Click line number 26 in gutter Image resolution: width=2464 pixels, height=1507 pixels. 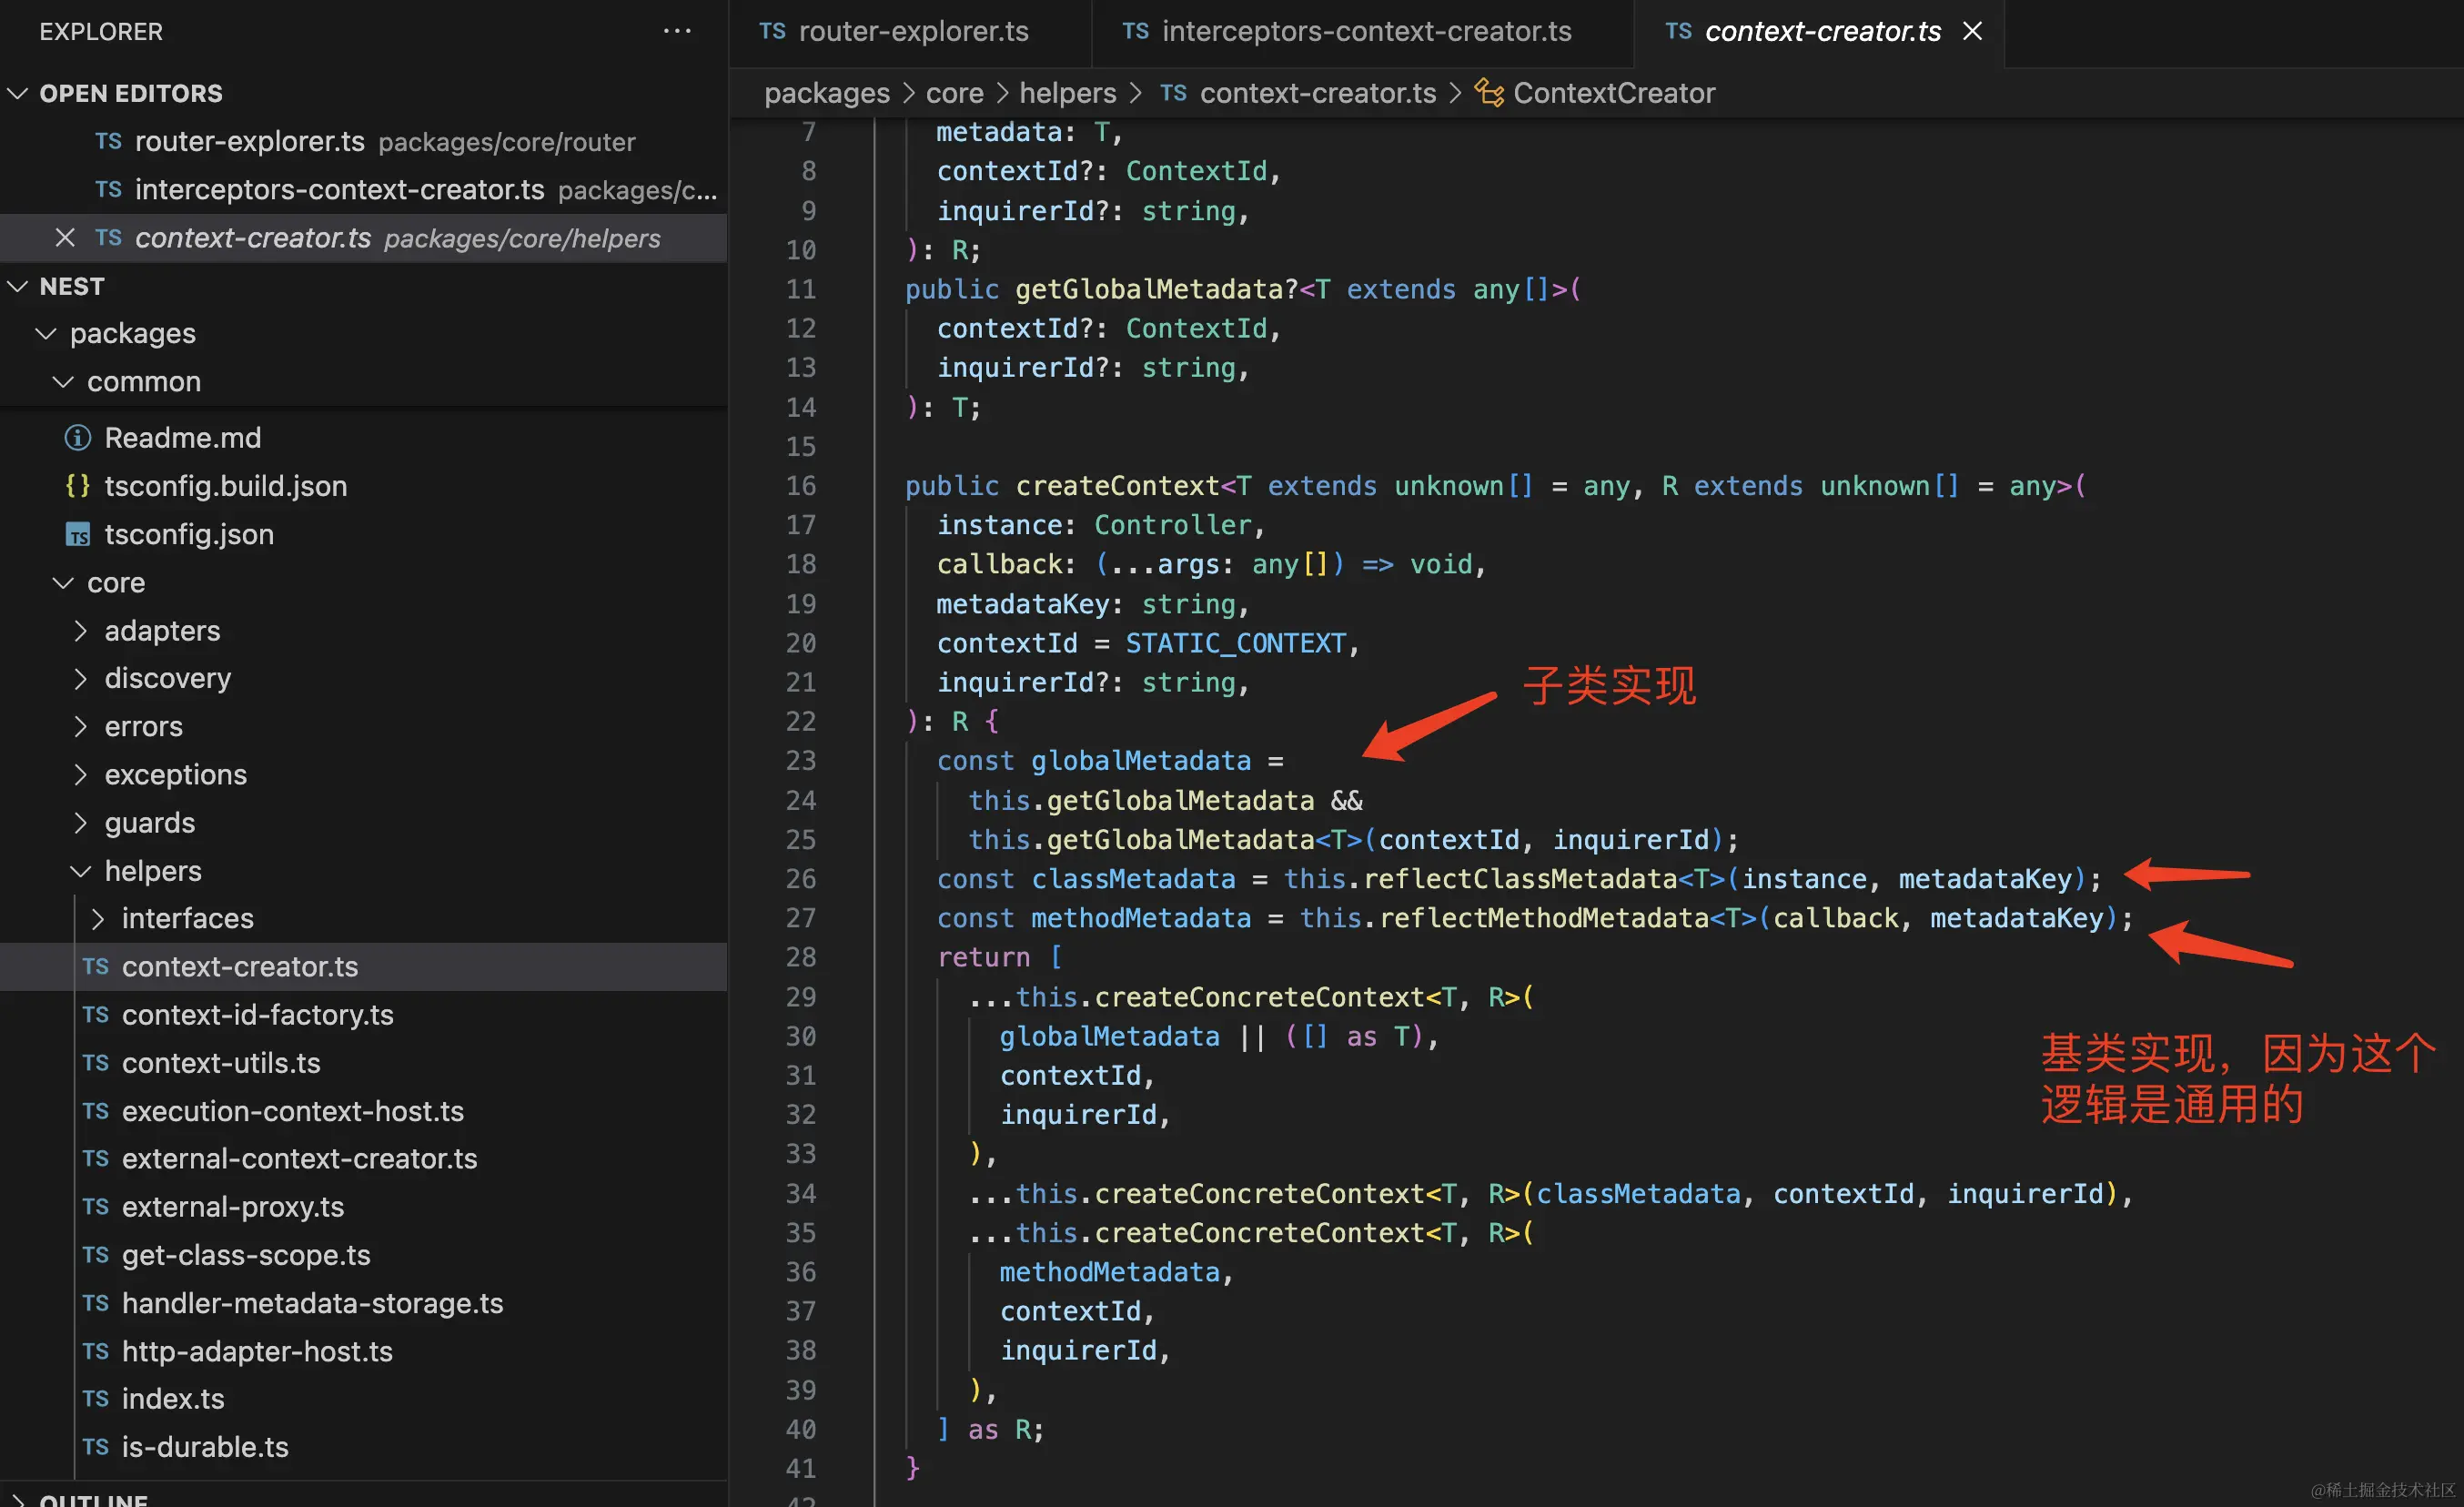click(800, 879)
